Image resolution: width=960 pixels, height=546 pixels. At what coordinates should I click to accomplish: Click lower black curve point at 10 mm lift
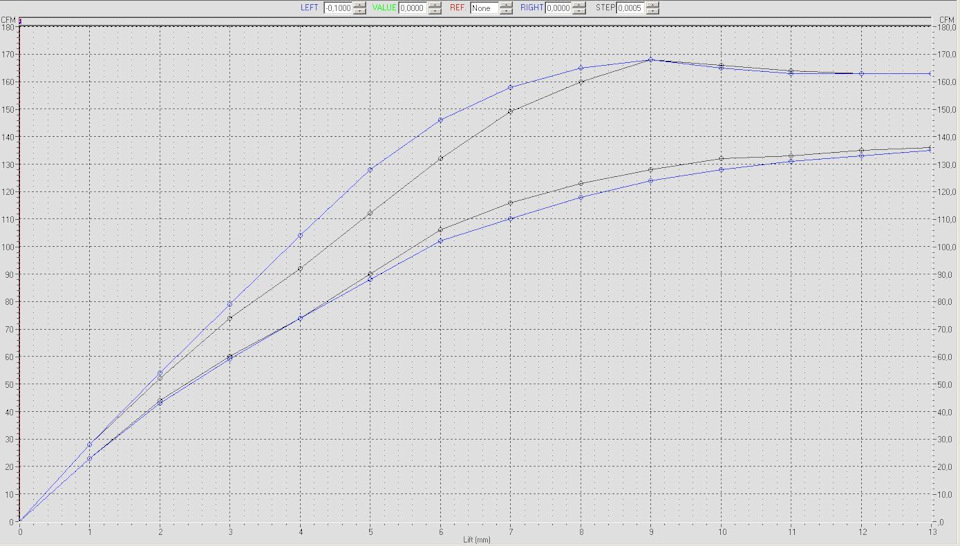coord(721,158)
